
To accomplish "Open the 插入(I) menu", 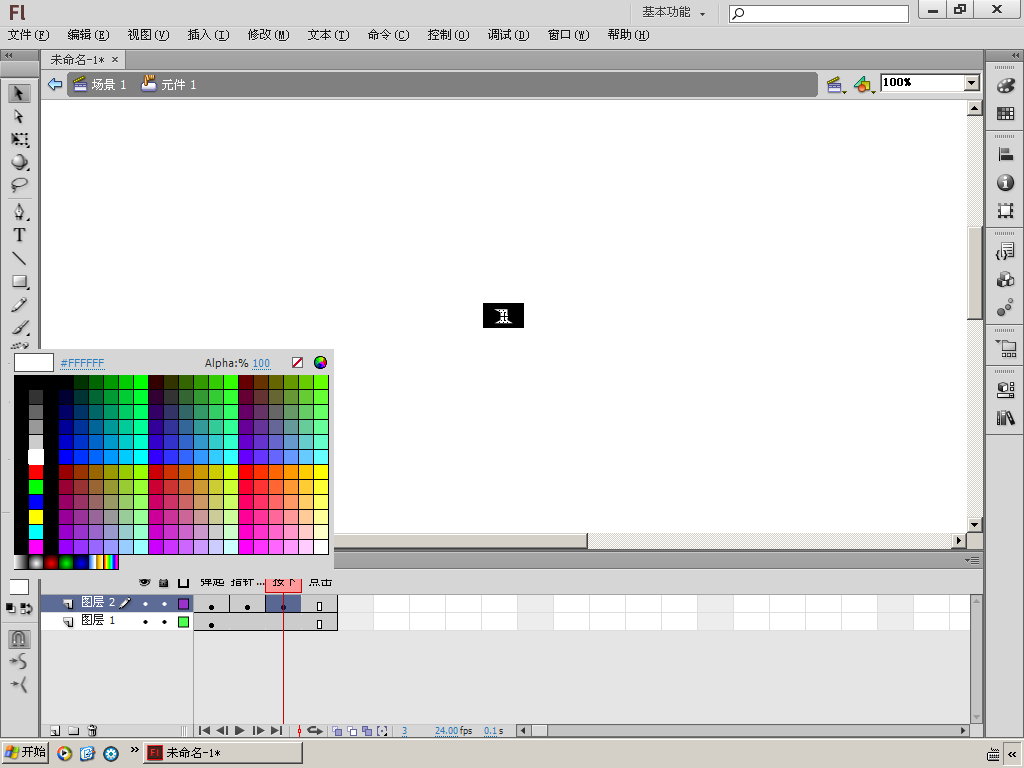I will (208, 35).
